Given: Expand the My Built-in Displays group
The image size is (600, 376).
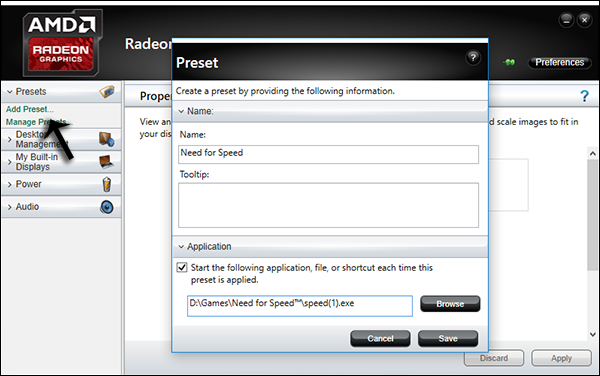Looking at the screenshot, I should 10,162.
